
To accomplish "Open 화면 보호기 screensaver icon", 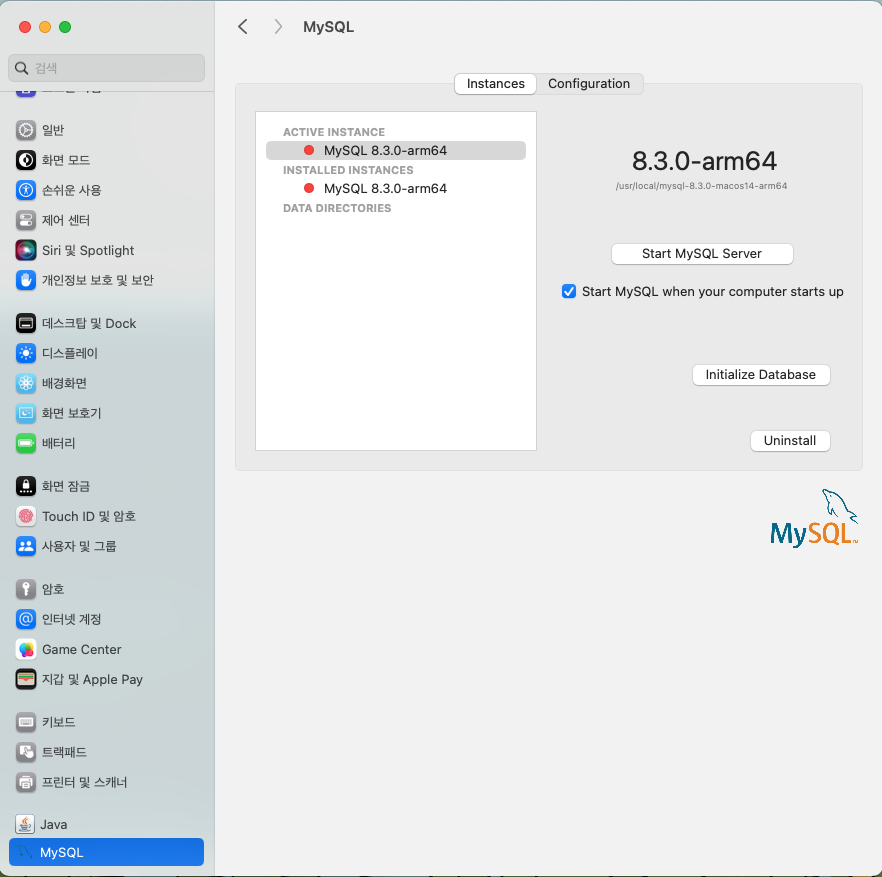I will [25, 413].
